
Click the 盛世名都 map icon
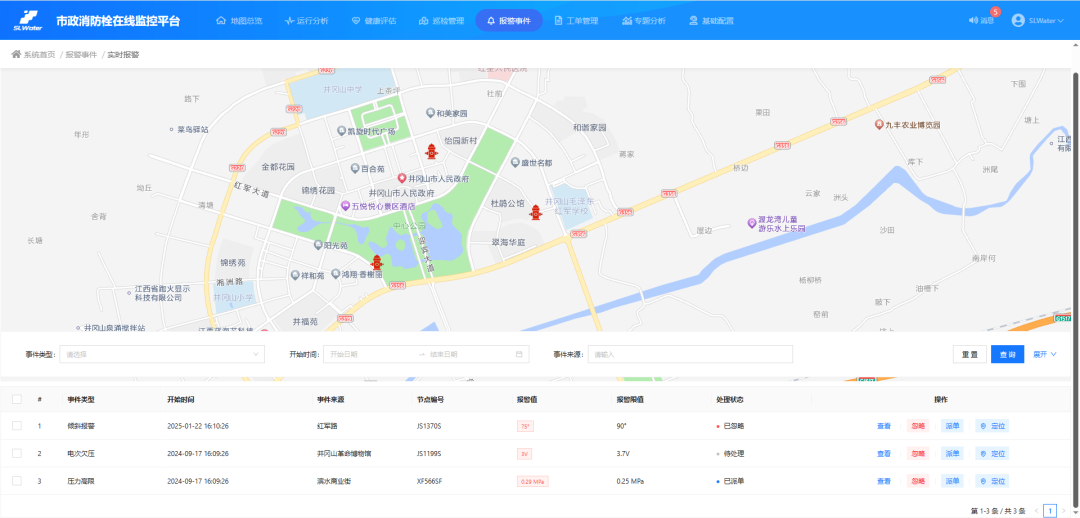515,163
